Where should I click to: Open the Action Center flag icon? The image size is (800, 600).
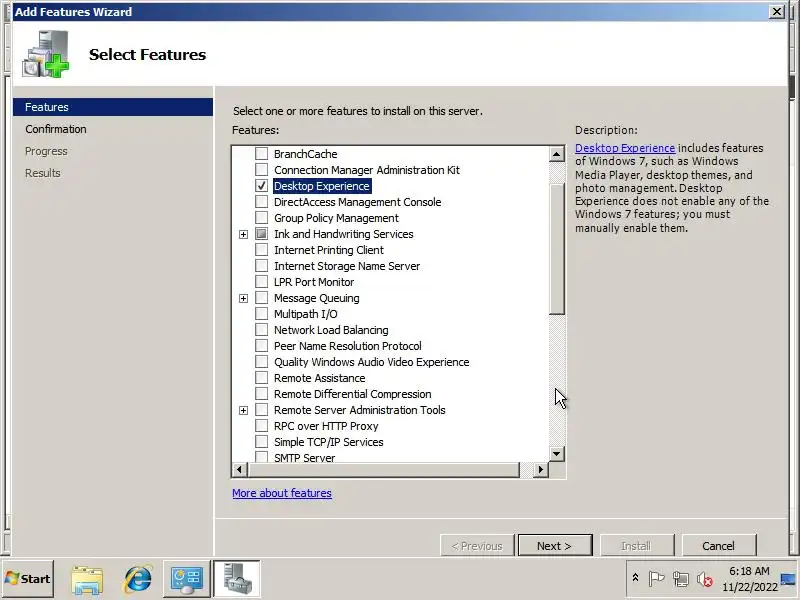click(x=656, y=579)
